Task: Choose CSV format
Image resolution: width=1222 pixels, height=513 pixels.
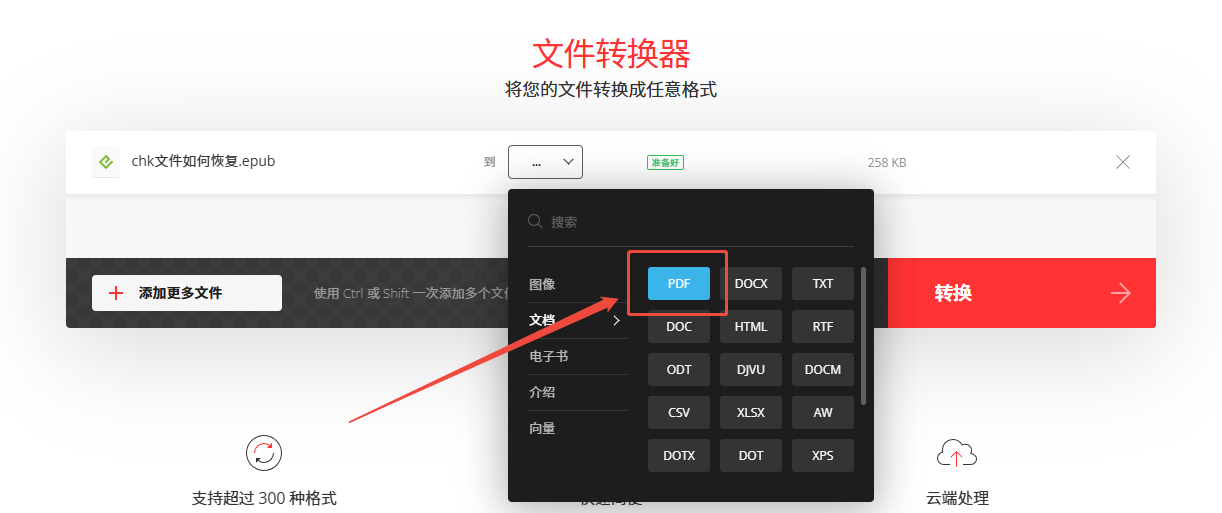Action: point(679,413)
